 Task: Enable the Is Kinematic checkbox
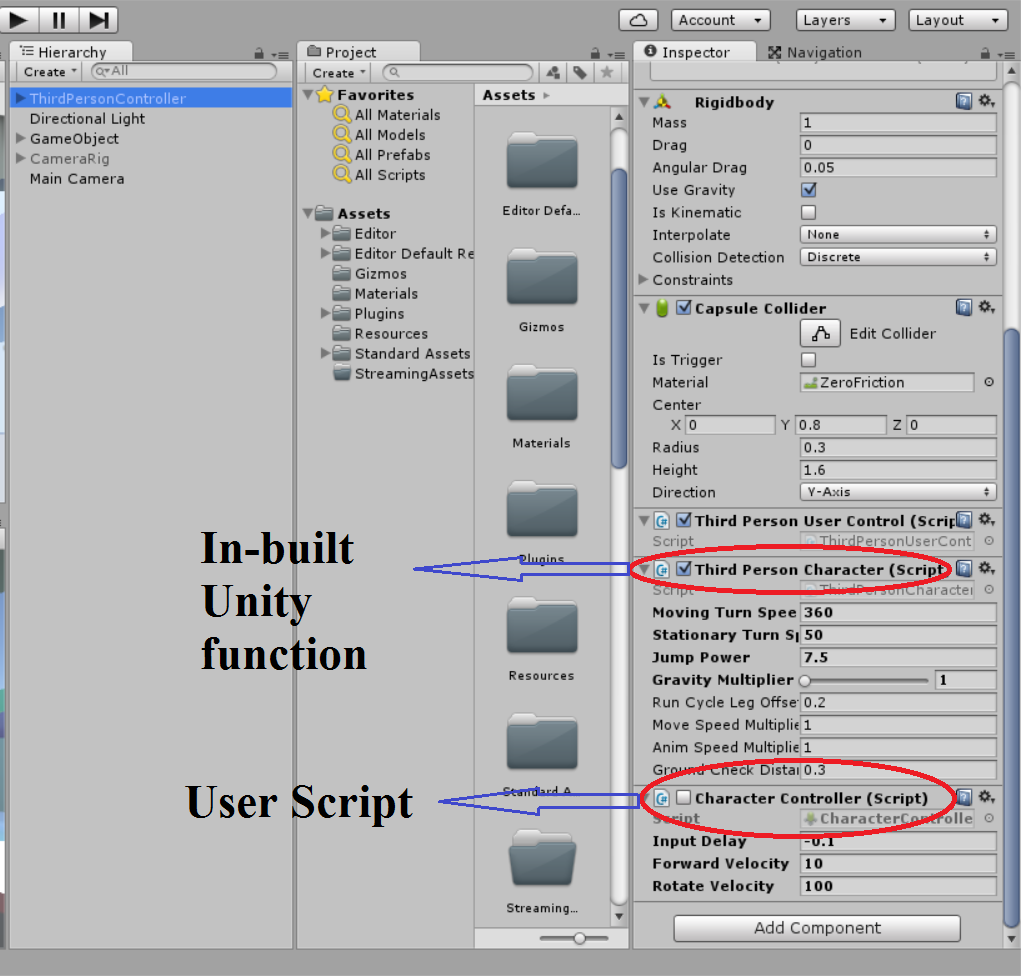(809, 212)
